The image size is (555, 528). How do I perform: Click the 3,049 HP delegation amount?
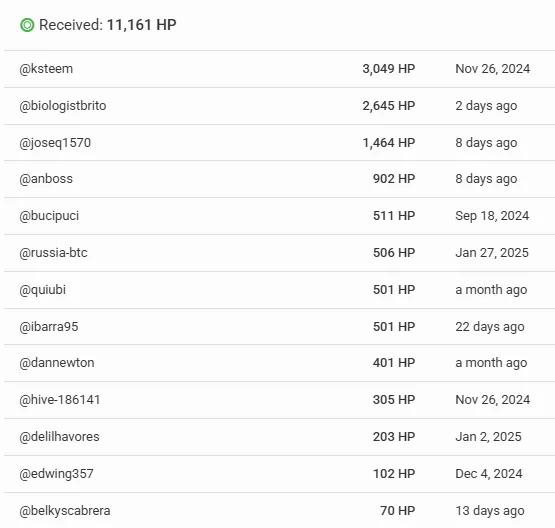point(389,69)
